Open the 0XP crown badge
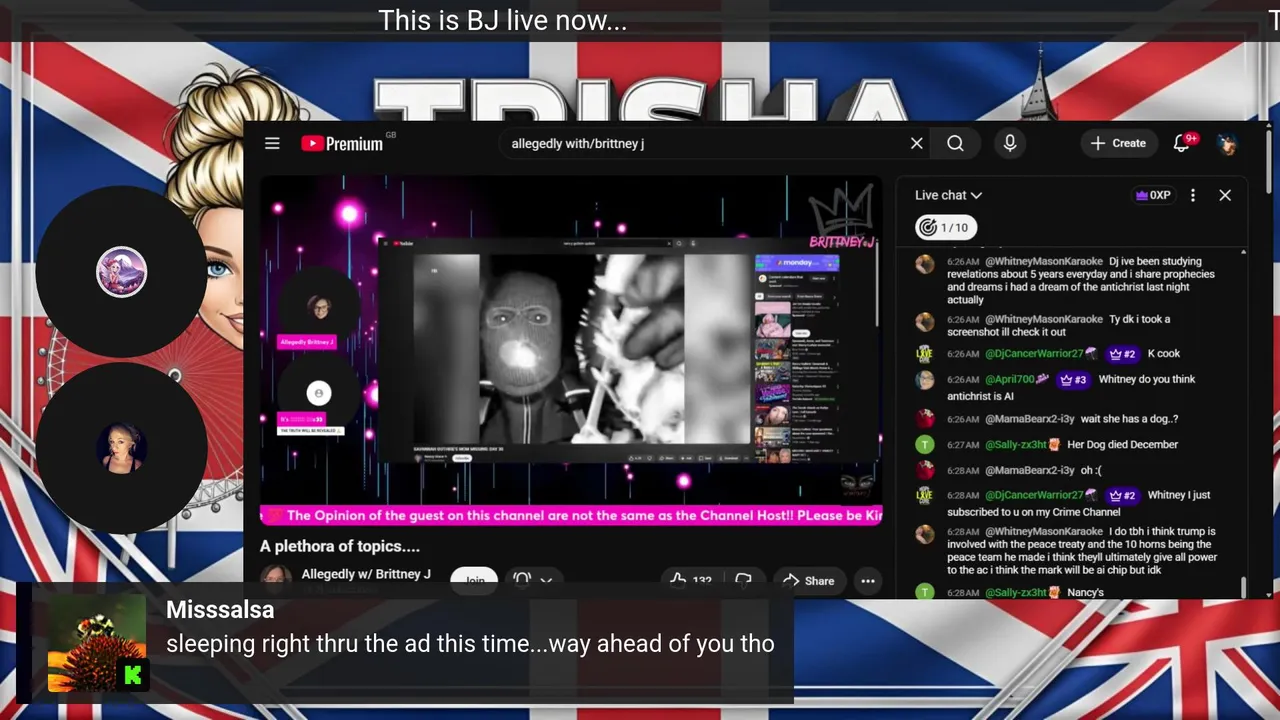 [x=1152, y=195]
